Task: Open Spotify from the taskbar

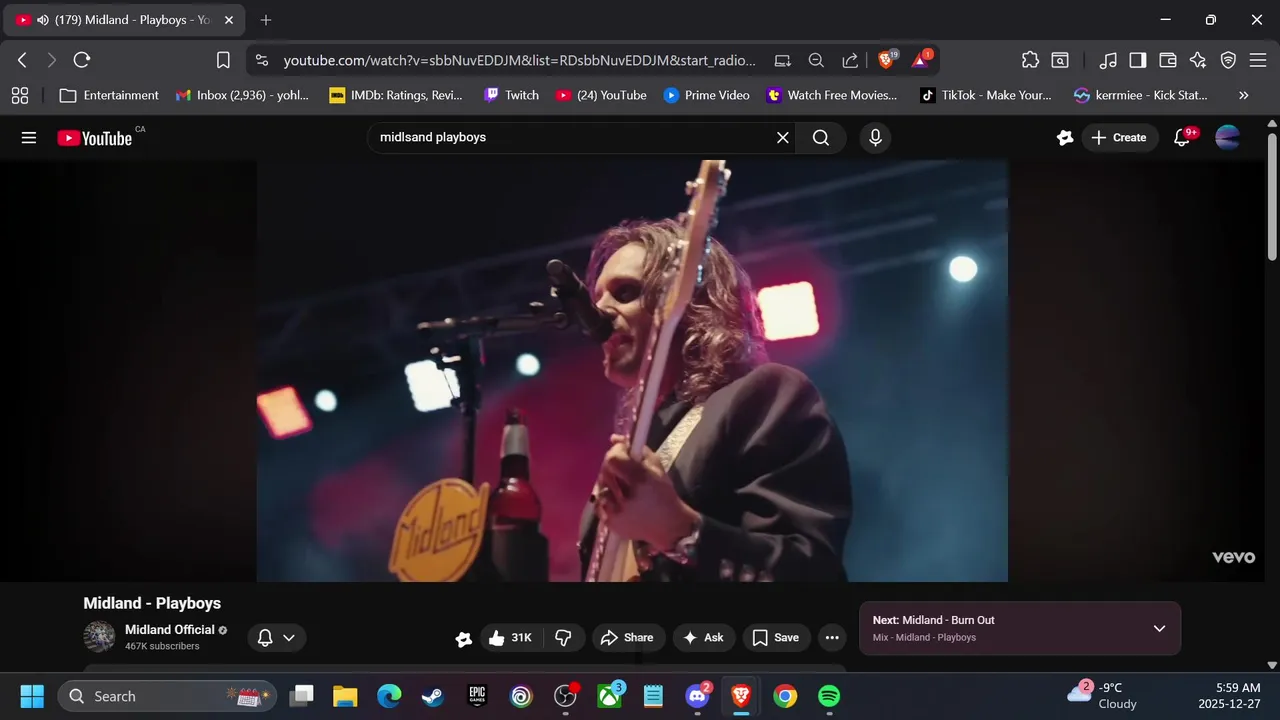Action: 829,696
